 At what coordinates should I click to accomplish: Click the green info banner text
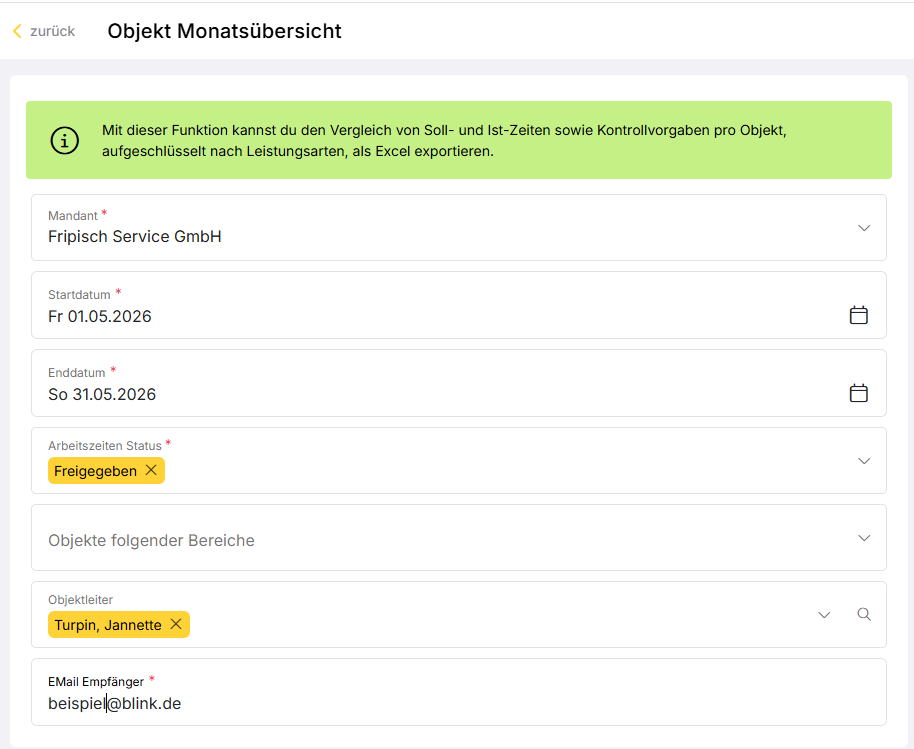(444, 140)
